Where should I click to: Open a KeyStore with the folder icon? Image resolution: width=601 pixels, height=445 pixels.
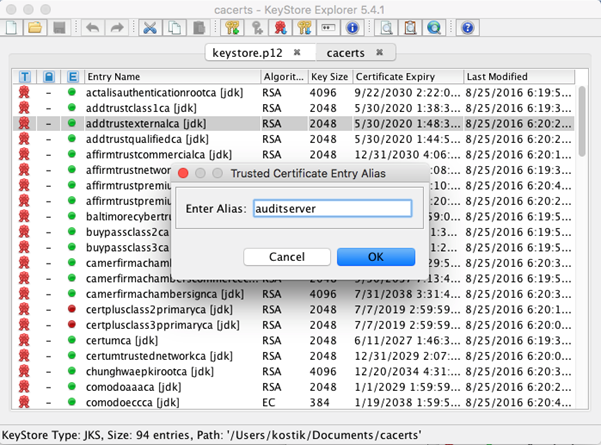click(x=35, y=28)
